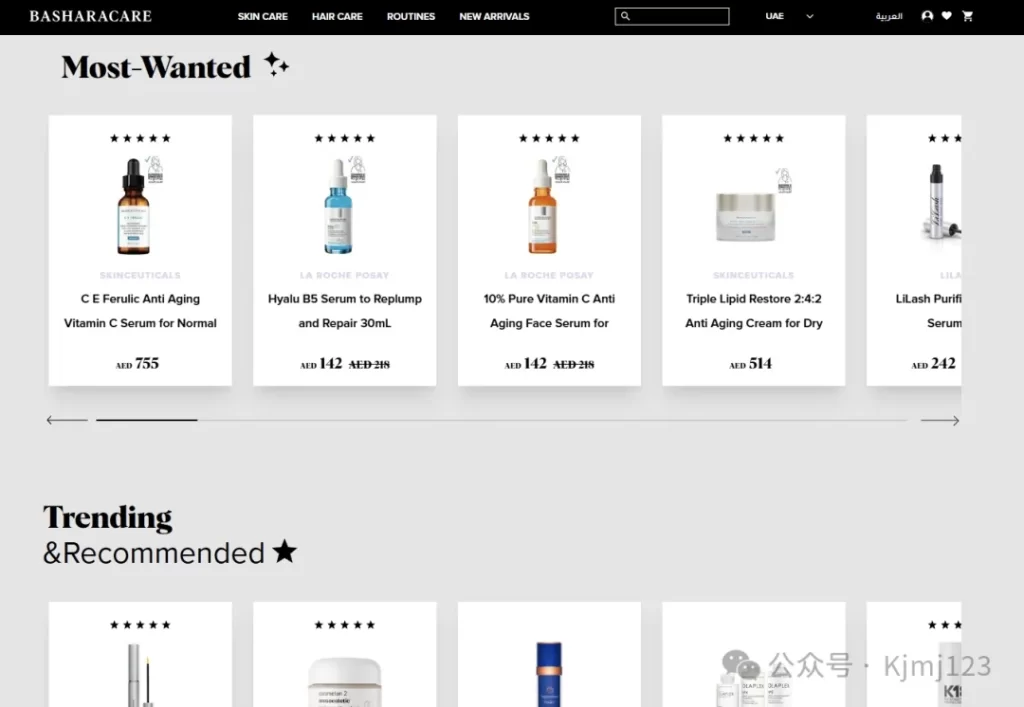Open the blue bottle product image under Trending
Viewport: 1024px width, 707px height.
tap(549, 674)
